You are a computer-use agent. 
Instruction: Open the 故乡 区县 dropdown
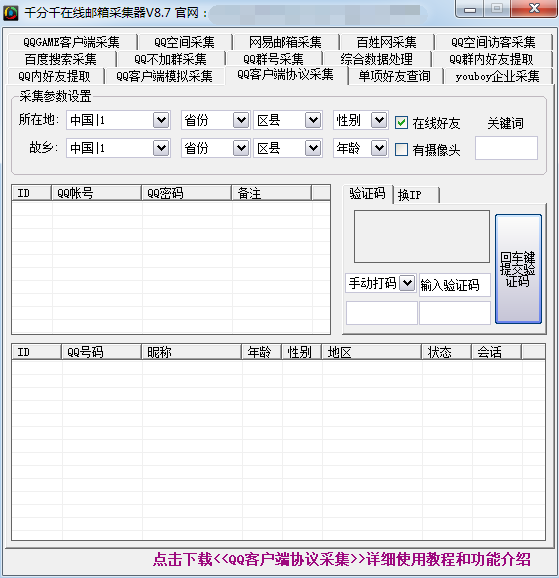pos(313,148)
